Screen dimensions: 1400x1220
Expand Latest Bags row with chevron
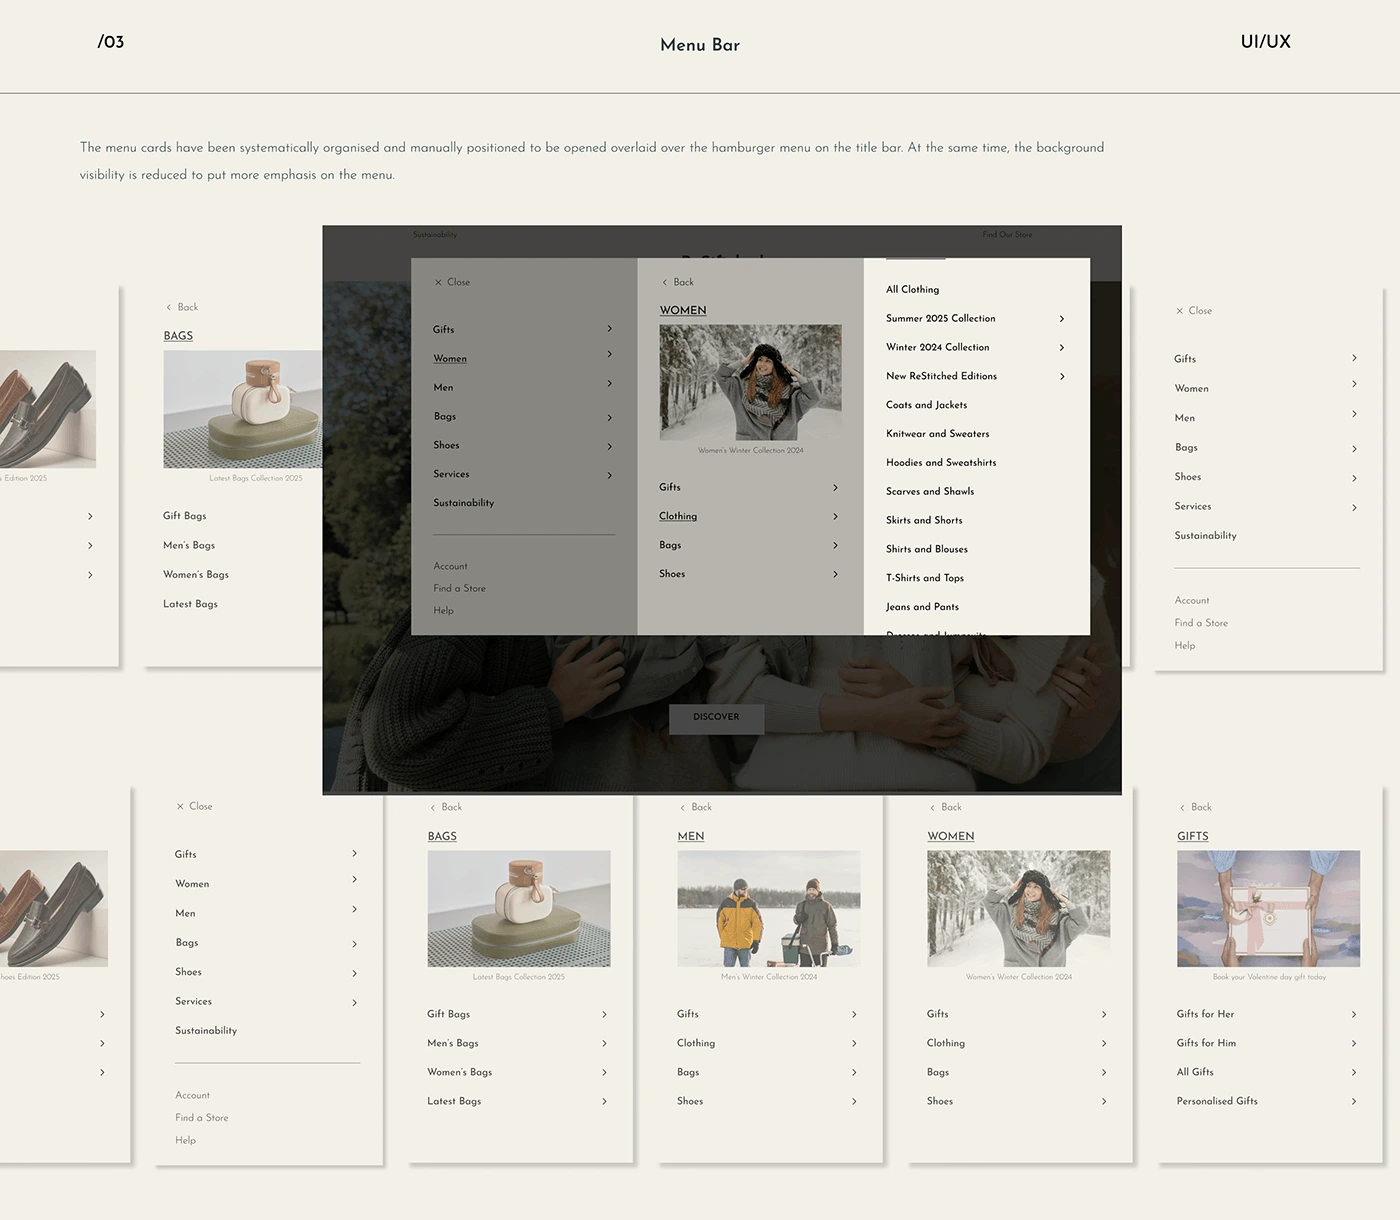coord(604,1102)
